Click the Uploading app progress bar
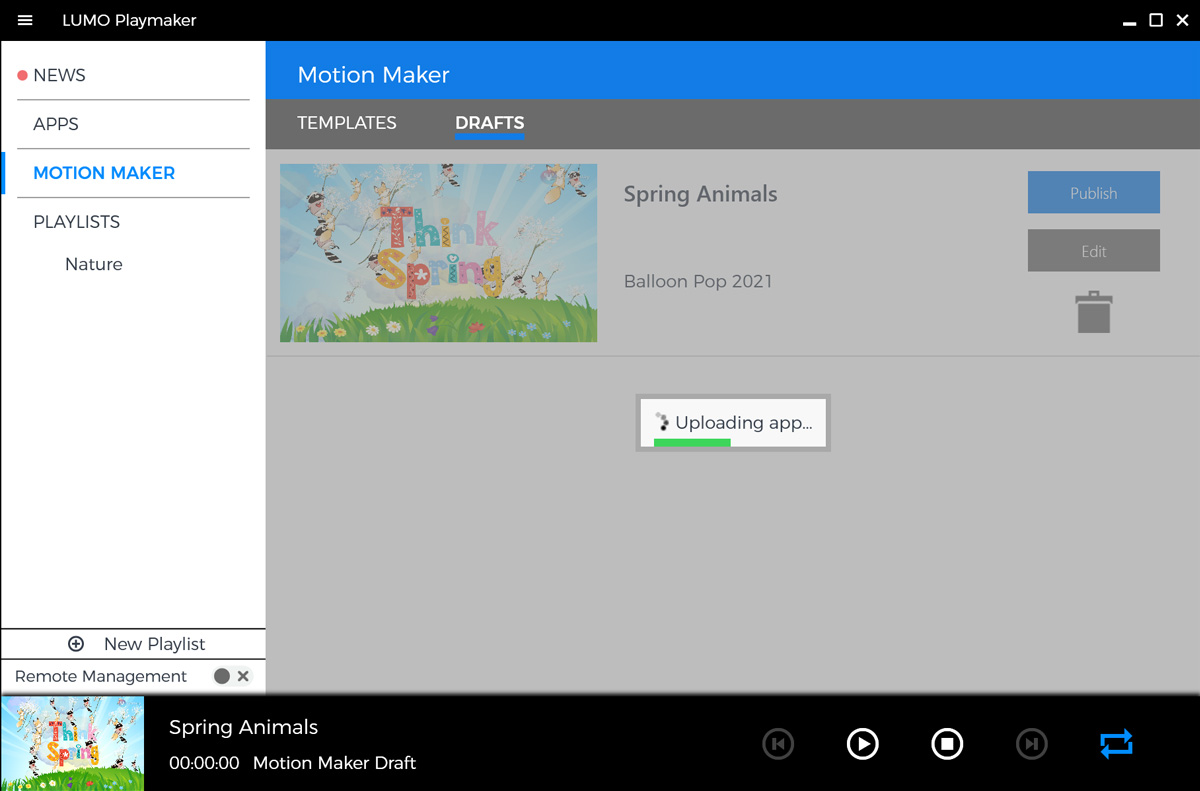The width and height of the screenshot is (1200, 791). (692, 442)
